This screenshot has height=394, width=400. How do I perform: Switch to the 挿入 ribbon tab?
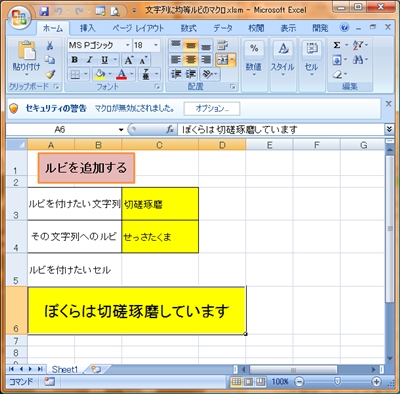(88, 29)
